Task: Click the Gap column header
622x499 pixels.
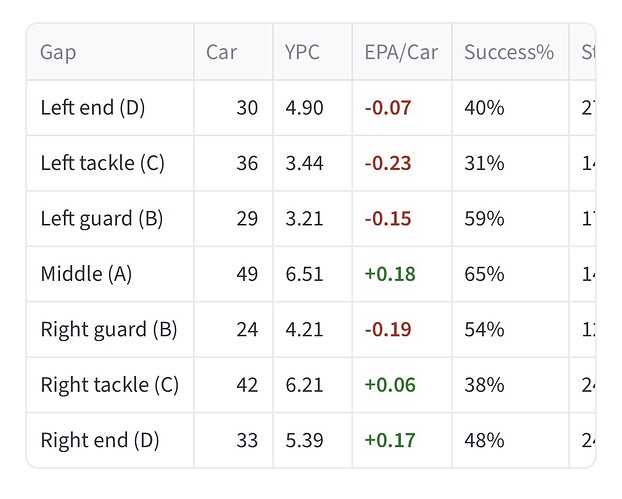Action: (58, 52)
